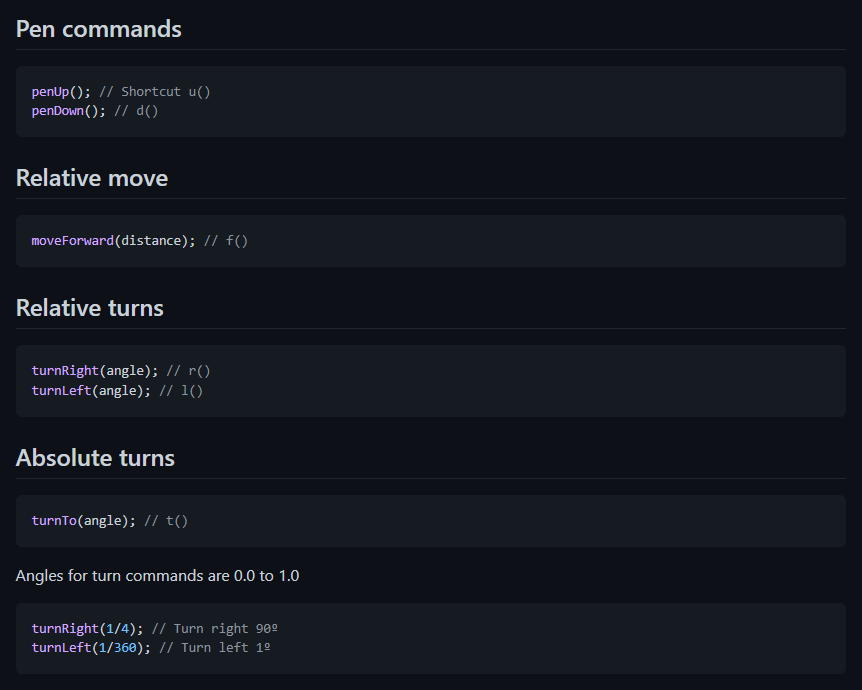Click the turnRight(angle) code line

pos(121,371)
